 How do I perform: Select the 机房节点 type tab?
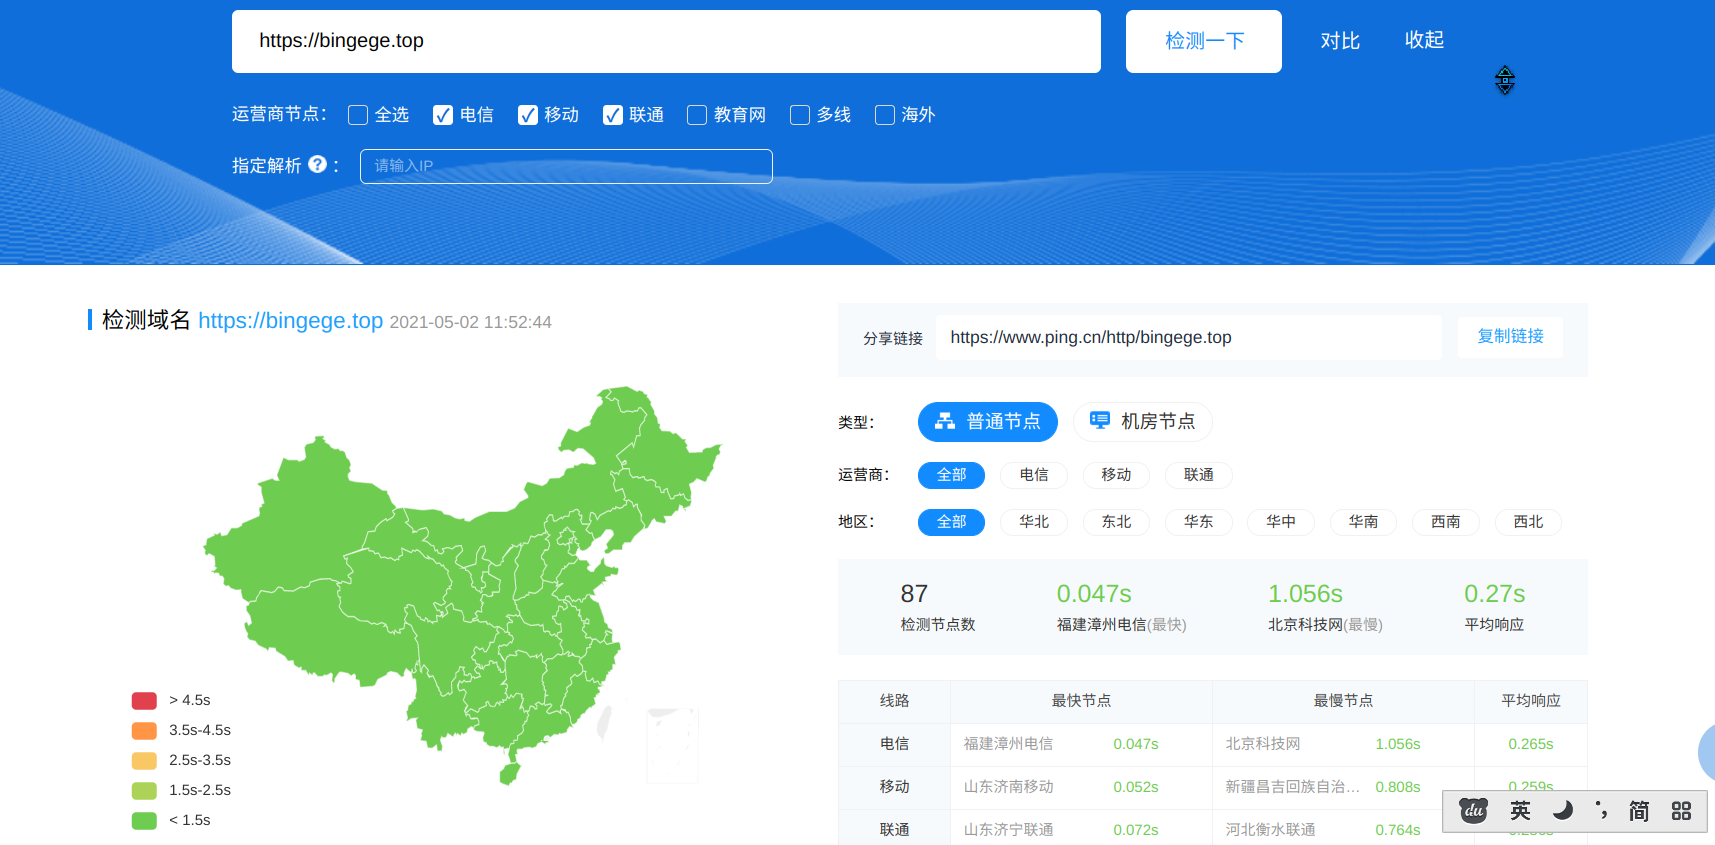1143,421
